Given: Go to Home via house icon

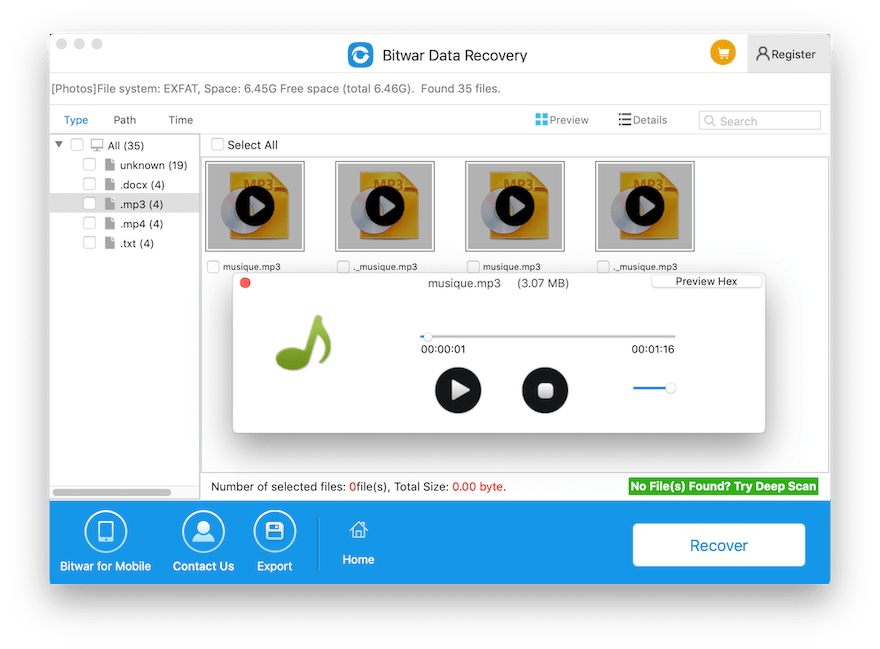Looking at the screenshot, I should tap(359, 529).
